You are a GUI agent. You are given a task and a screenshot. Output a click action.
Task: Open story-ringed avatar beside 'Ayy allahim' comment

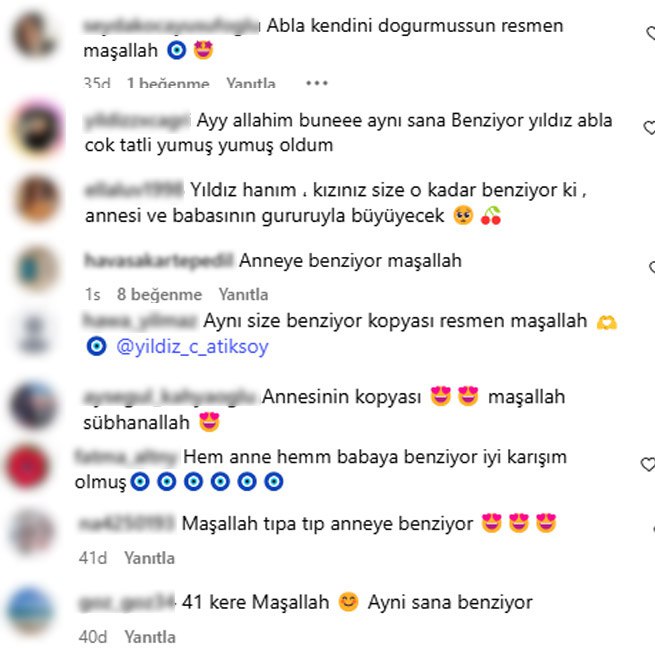tap(37, 129)
